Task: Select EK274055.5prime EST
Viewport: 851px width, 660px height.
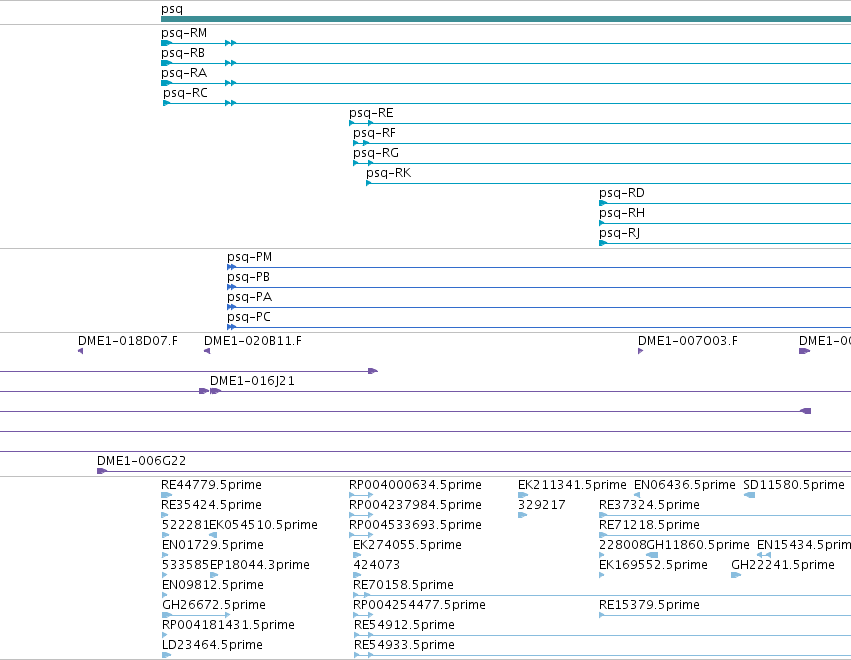Action: click(x=357, y=555)
